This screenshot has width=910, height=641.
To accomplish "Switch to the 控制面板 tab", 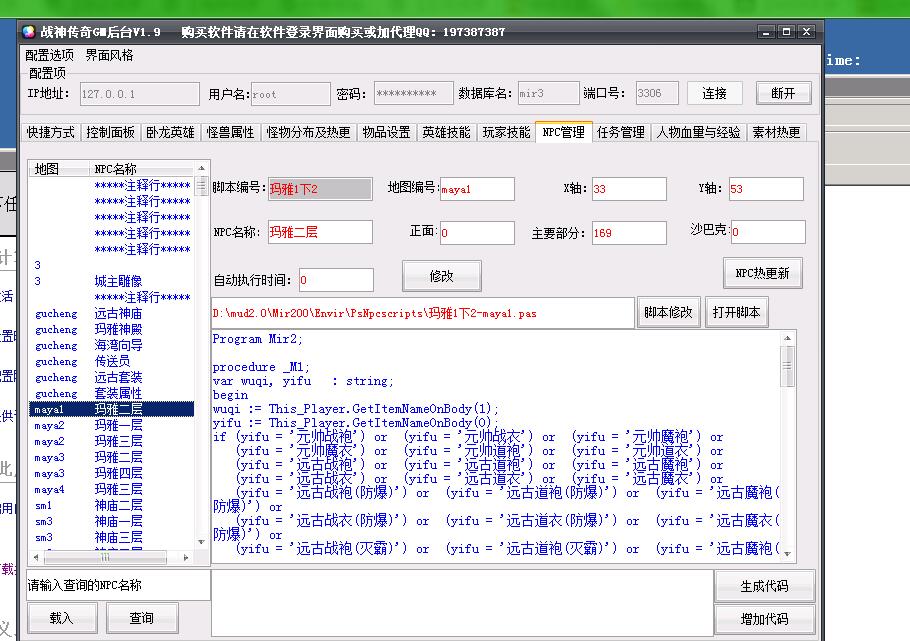I will [110, 132].
